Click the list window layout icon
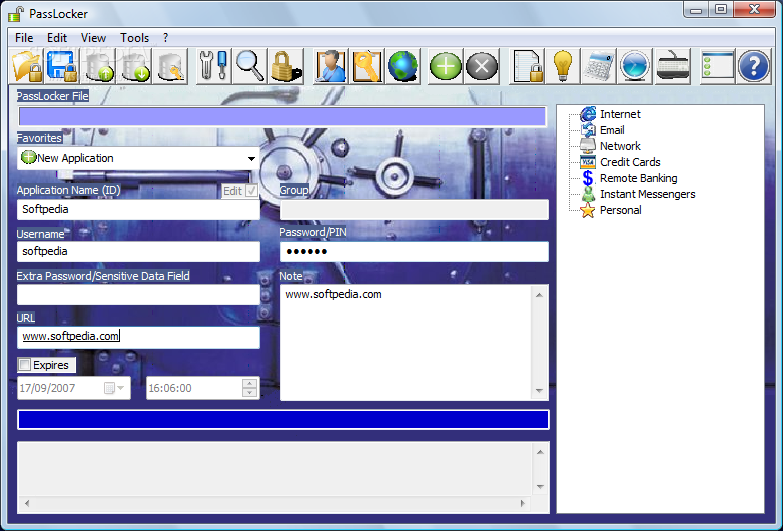 tap(718, 66)
